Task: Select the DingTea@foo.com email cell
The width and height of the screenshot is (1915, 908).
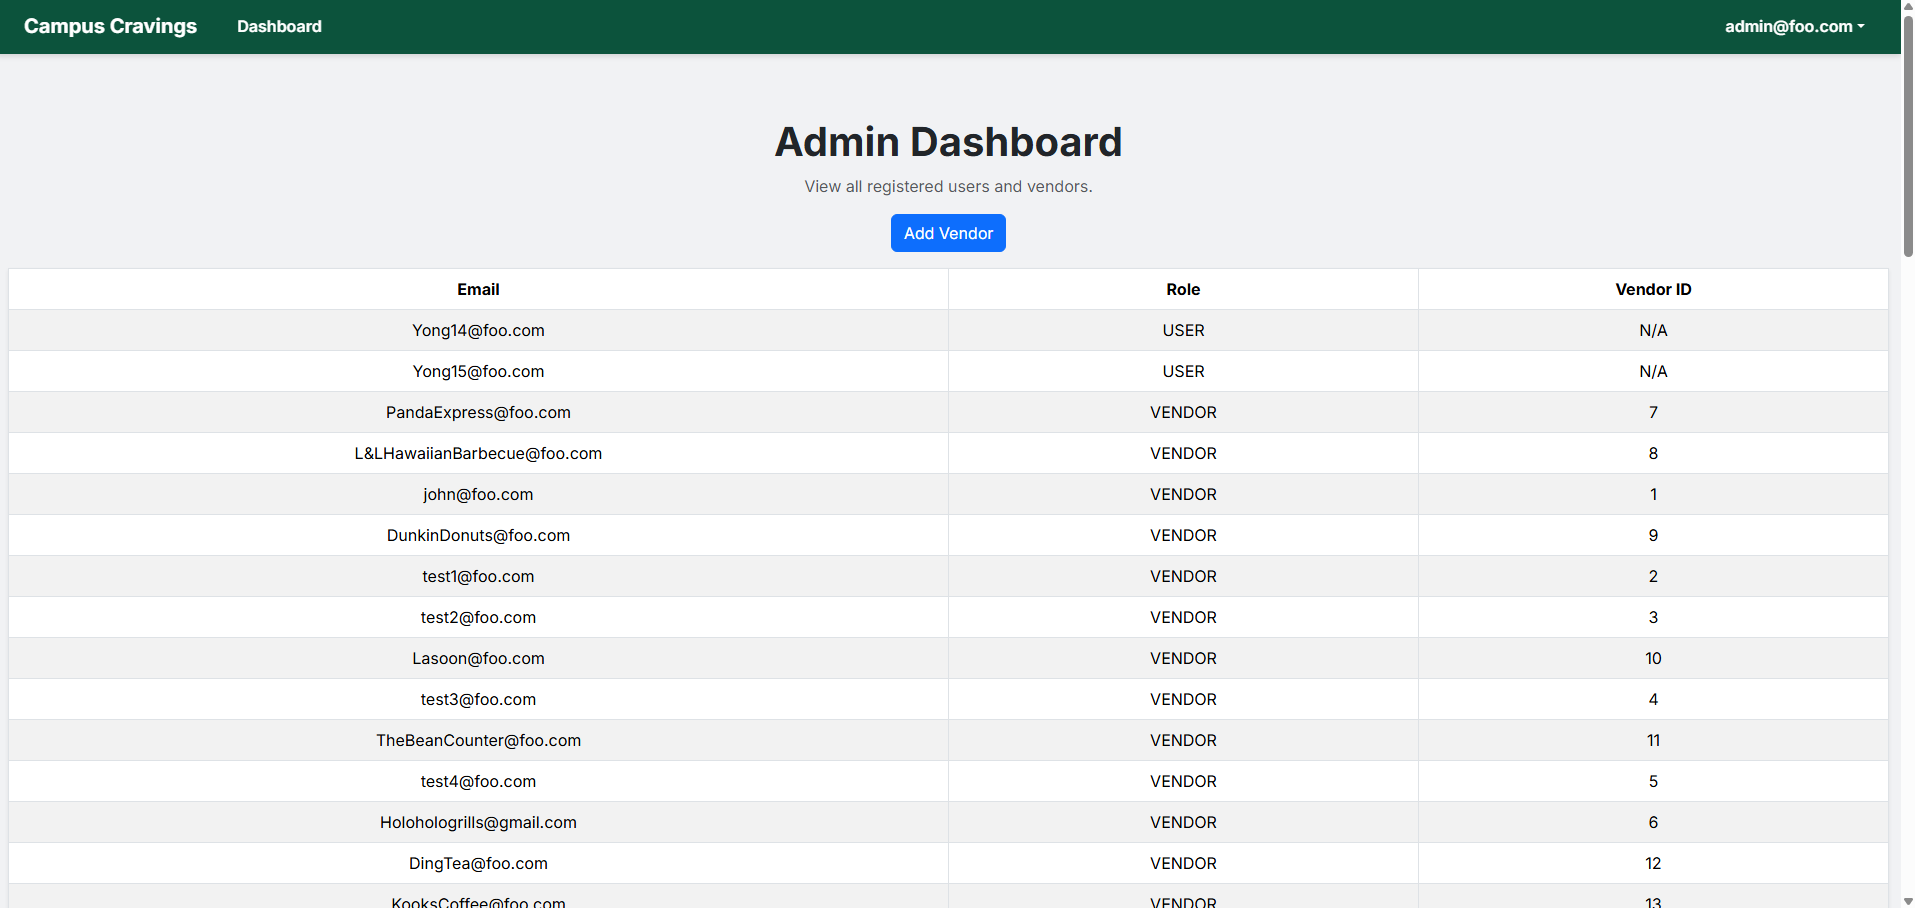Action: [478, 863]
